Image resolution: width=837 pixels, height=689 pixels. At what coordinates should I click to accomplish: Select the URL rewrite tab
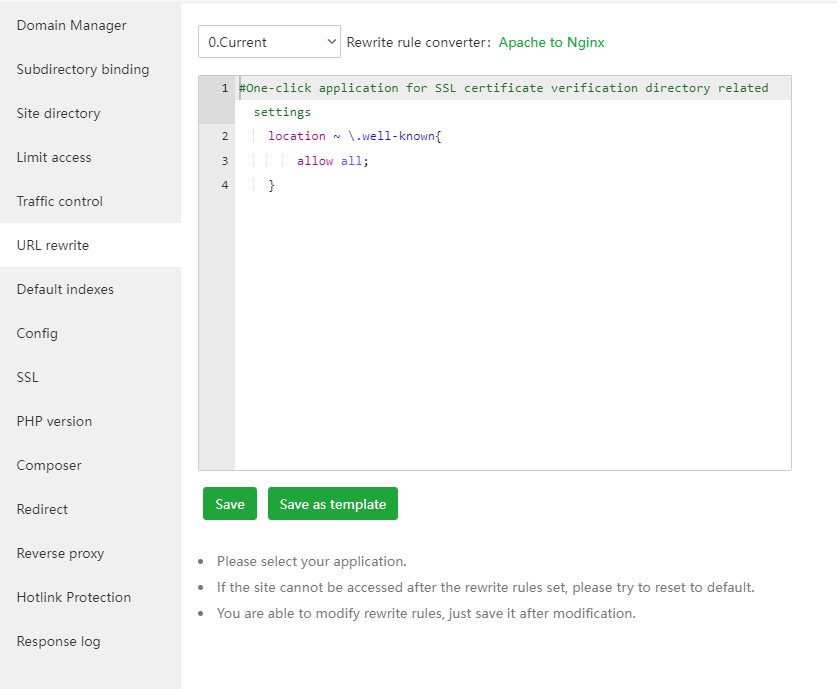tap(53, 245)
